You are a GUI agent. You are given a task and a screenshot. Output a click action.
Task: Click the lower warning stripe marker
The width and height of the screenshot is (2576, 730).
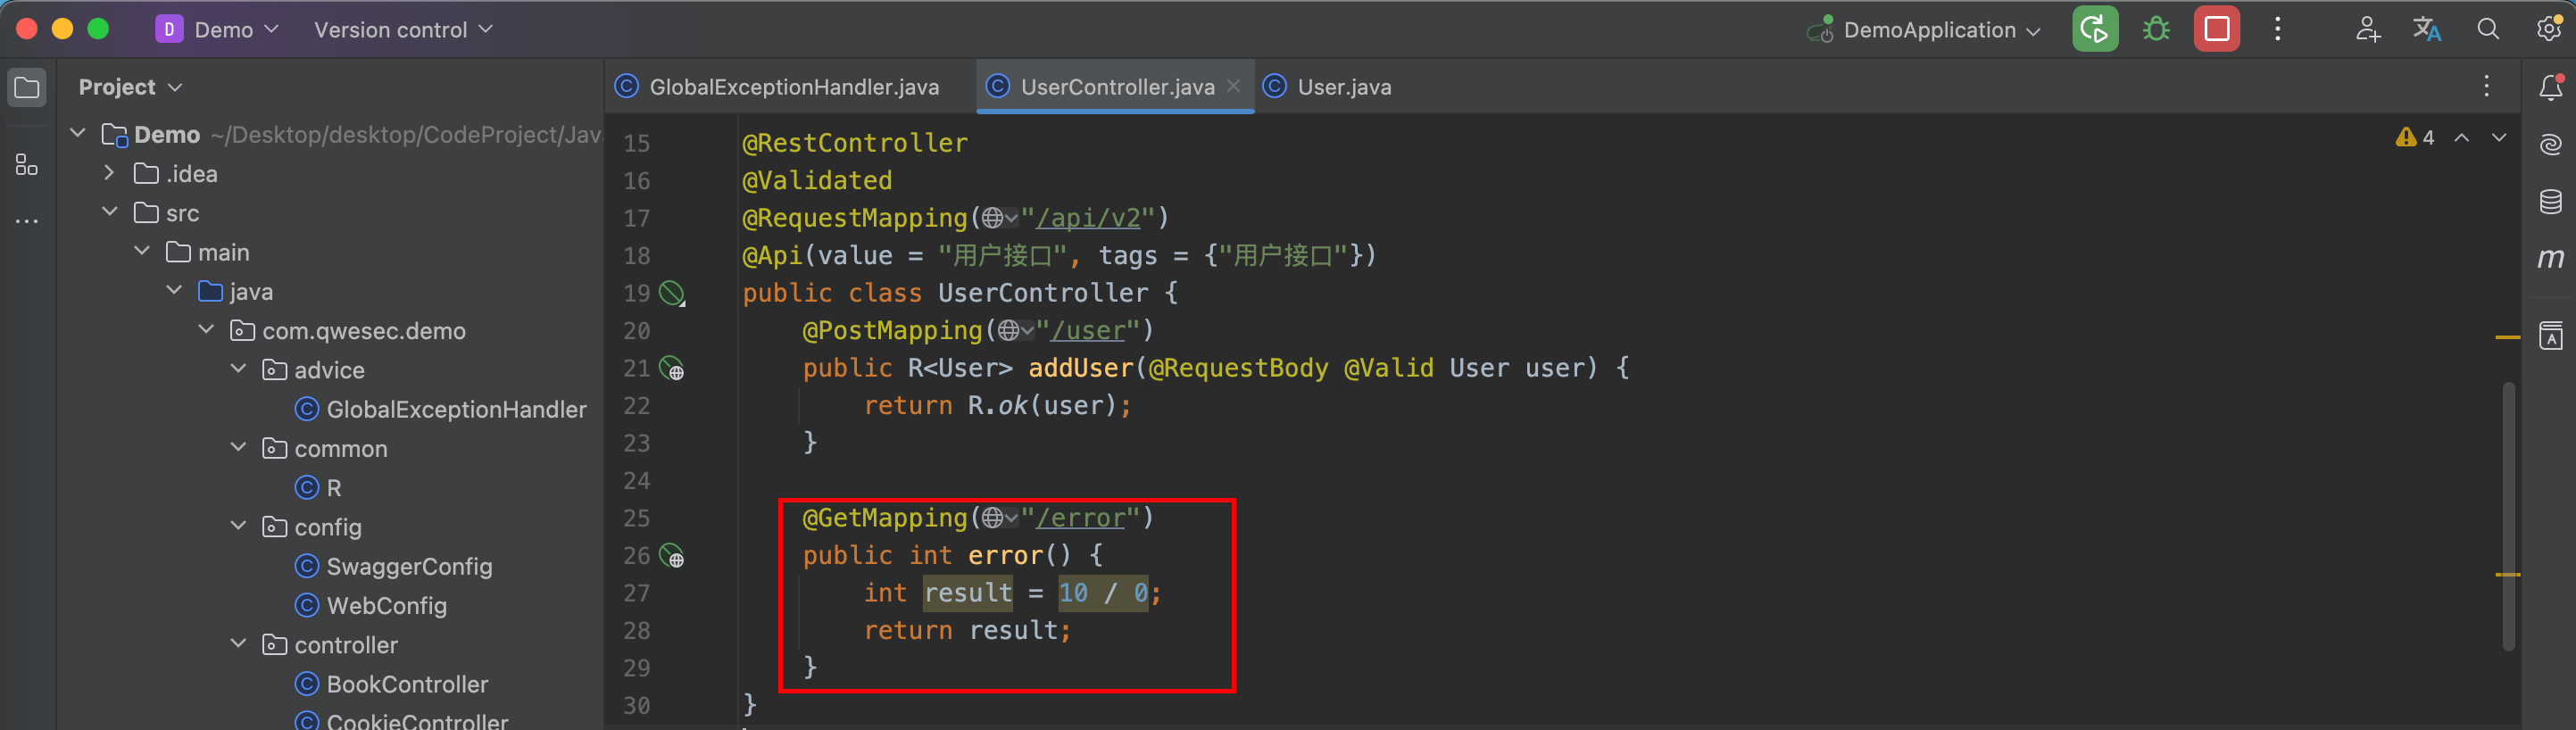pyautogui.click(x=2507, y=575)
